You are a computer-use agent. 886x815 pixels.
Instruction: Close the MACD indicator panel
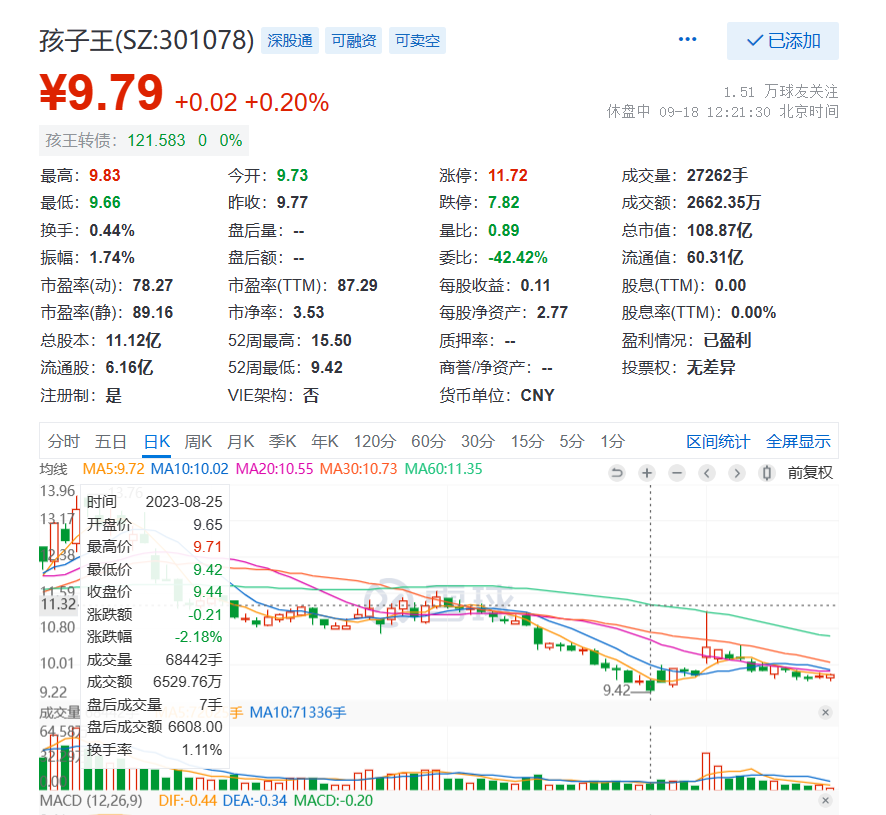click(825, 801)
